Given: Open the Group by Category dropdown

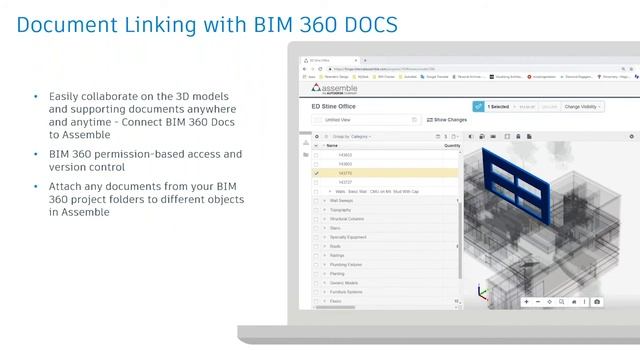Looking at the screenshot, I should pos(352,136).
